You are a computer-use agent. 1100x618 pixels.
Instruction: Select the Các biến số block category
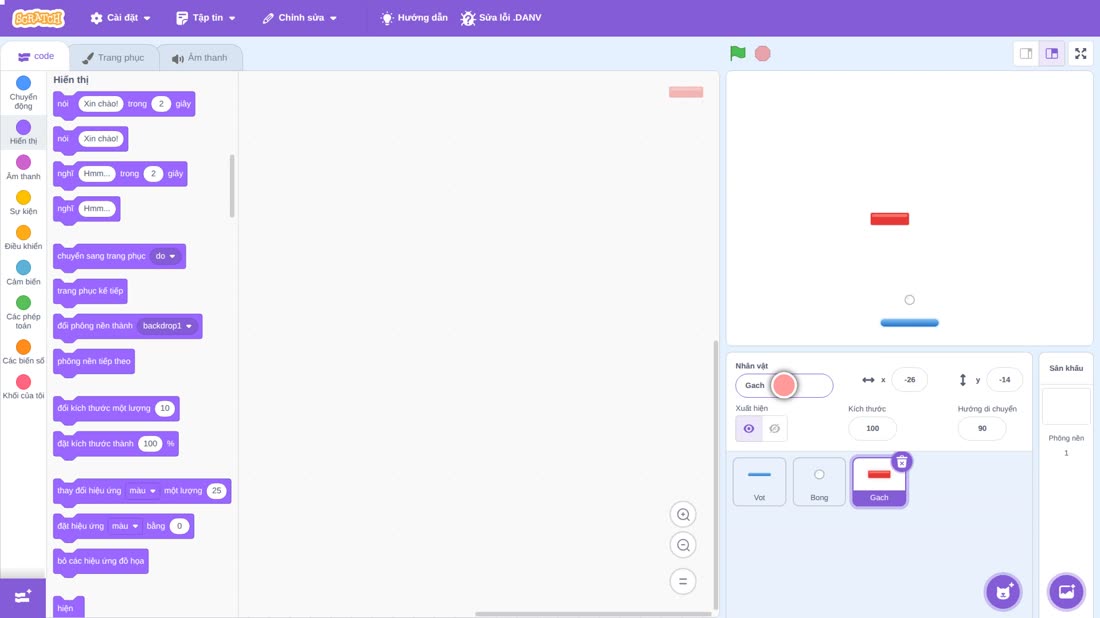tap(23, 351)
